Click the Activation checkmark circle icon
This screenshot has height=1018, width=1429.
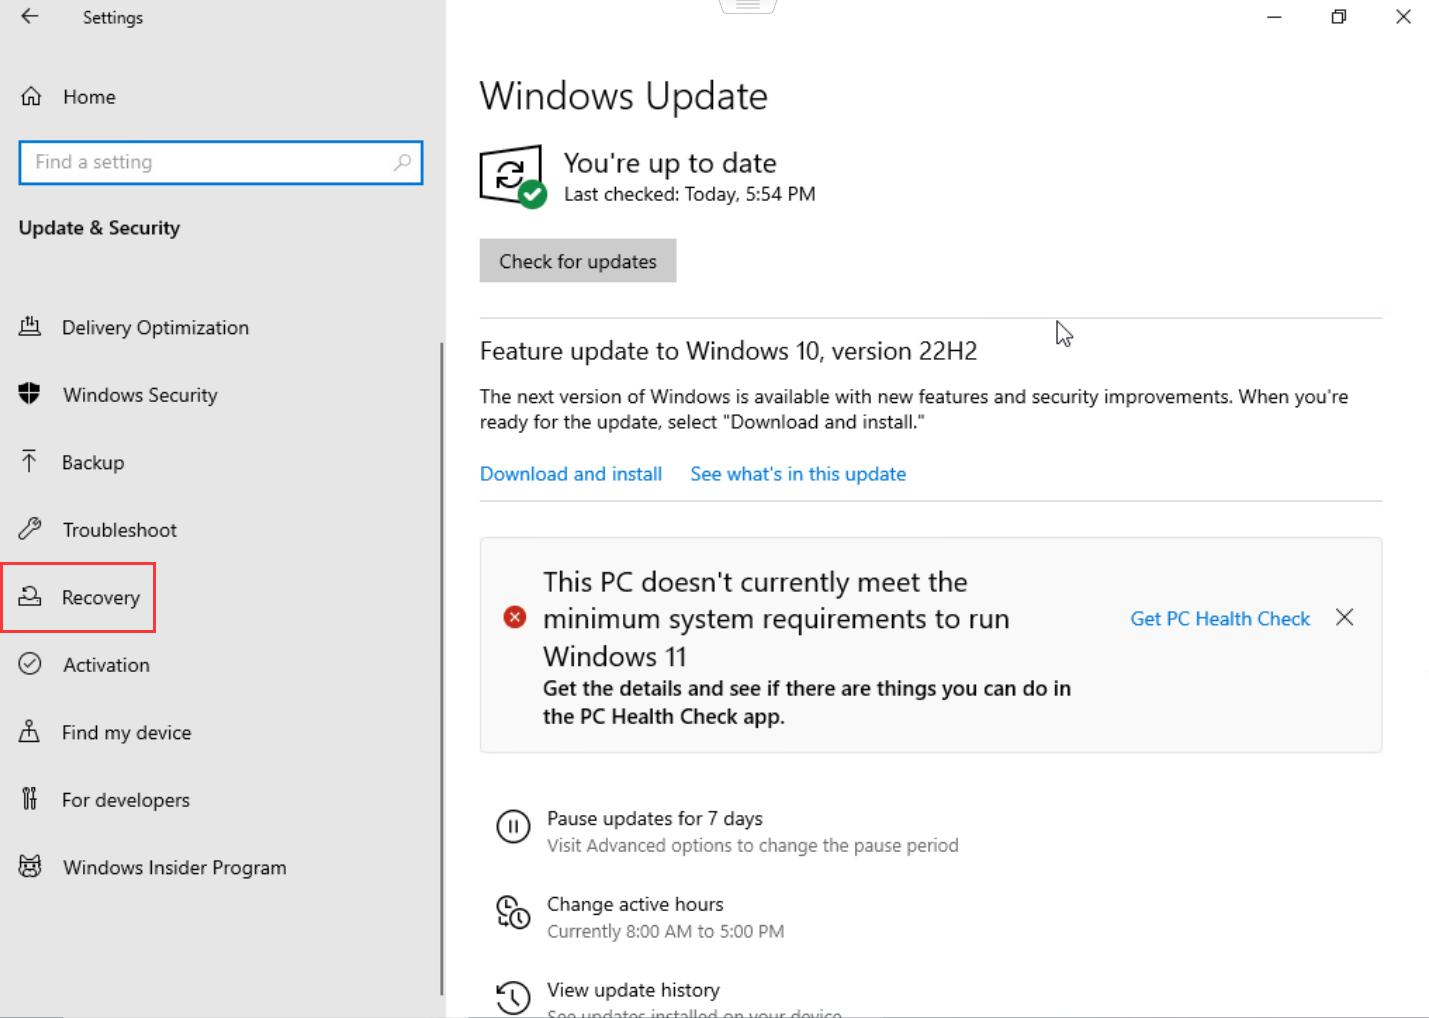coord(30,664)
